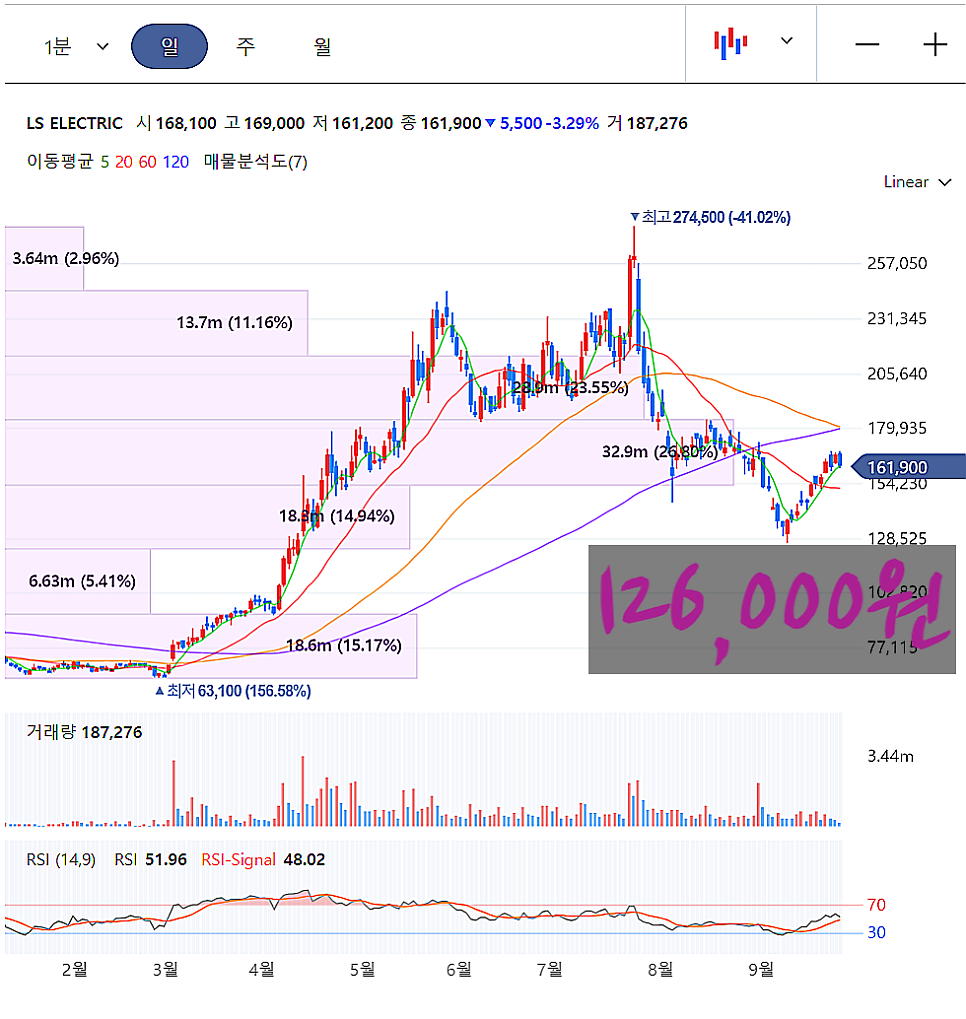
Task: Open the 1분 minute interval dropdown
Action: coord(75,47)
